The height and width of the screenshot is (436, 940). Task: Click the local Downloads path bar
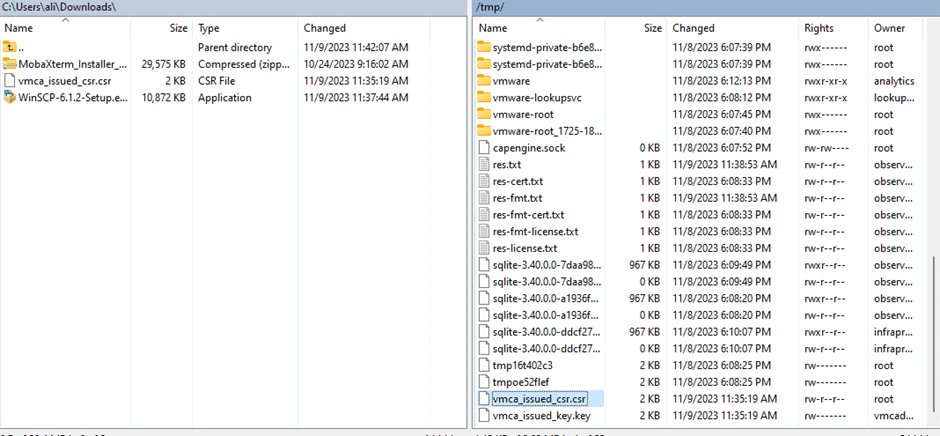230,8
